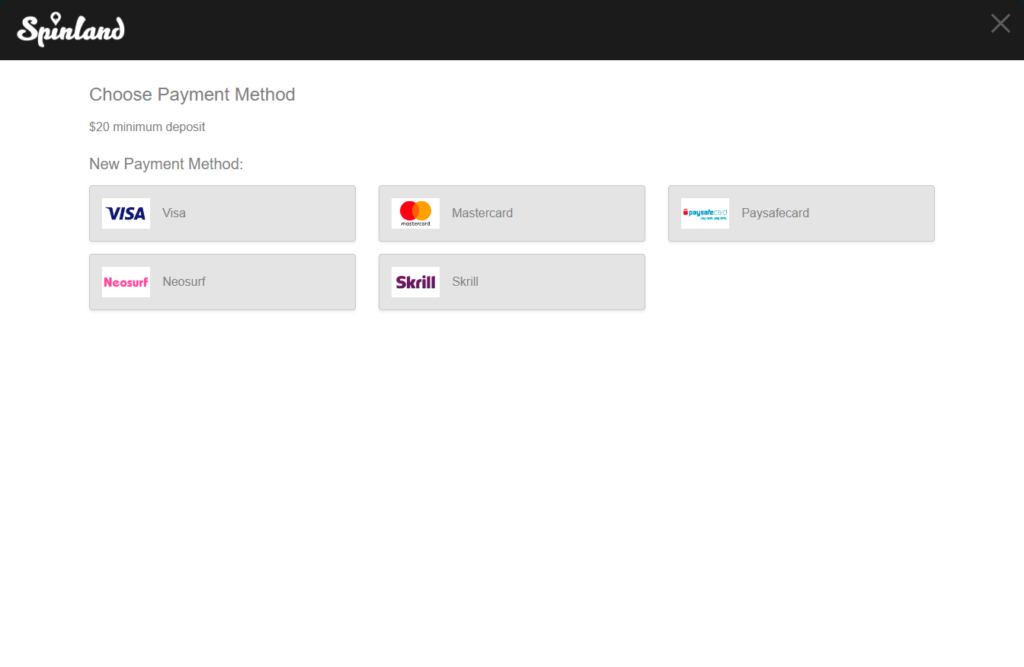
Task: Click the "$20 minimum deposit" text
Action: tap(147, 127)
